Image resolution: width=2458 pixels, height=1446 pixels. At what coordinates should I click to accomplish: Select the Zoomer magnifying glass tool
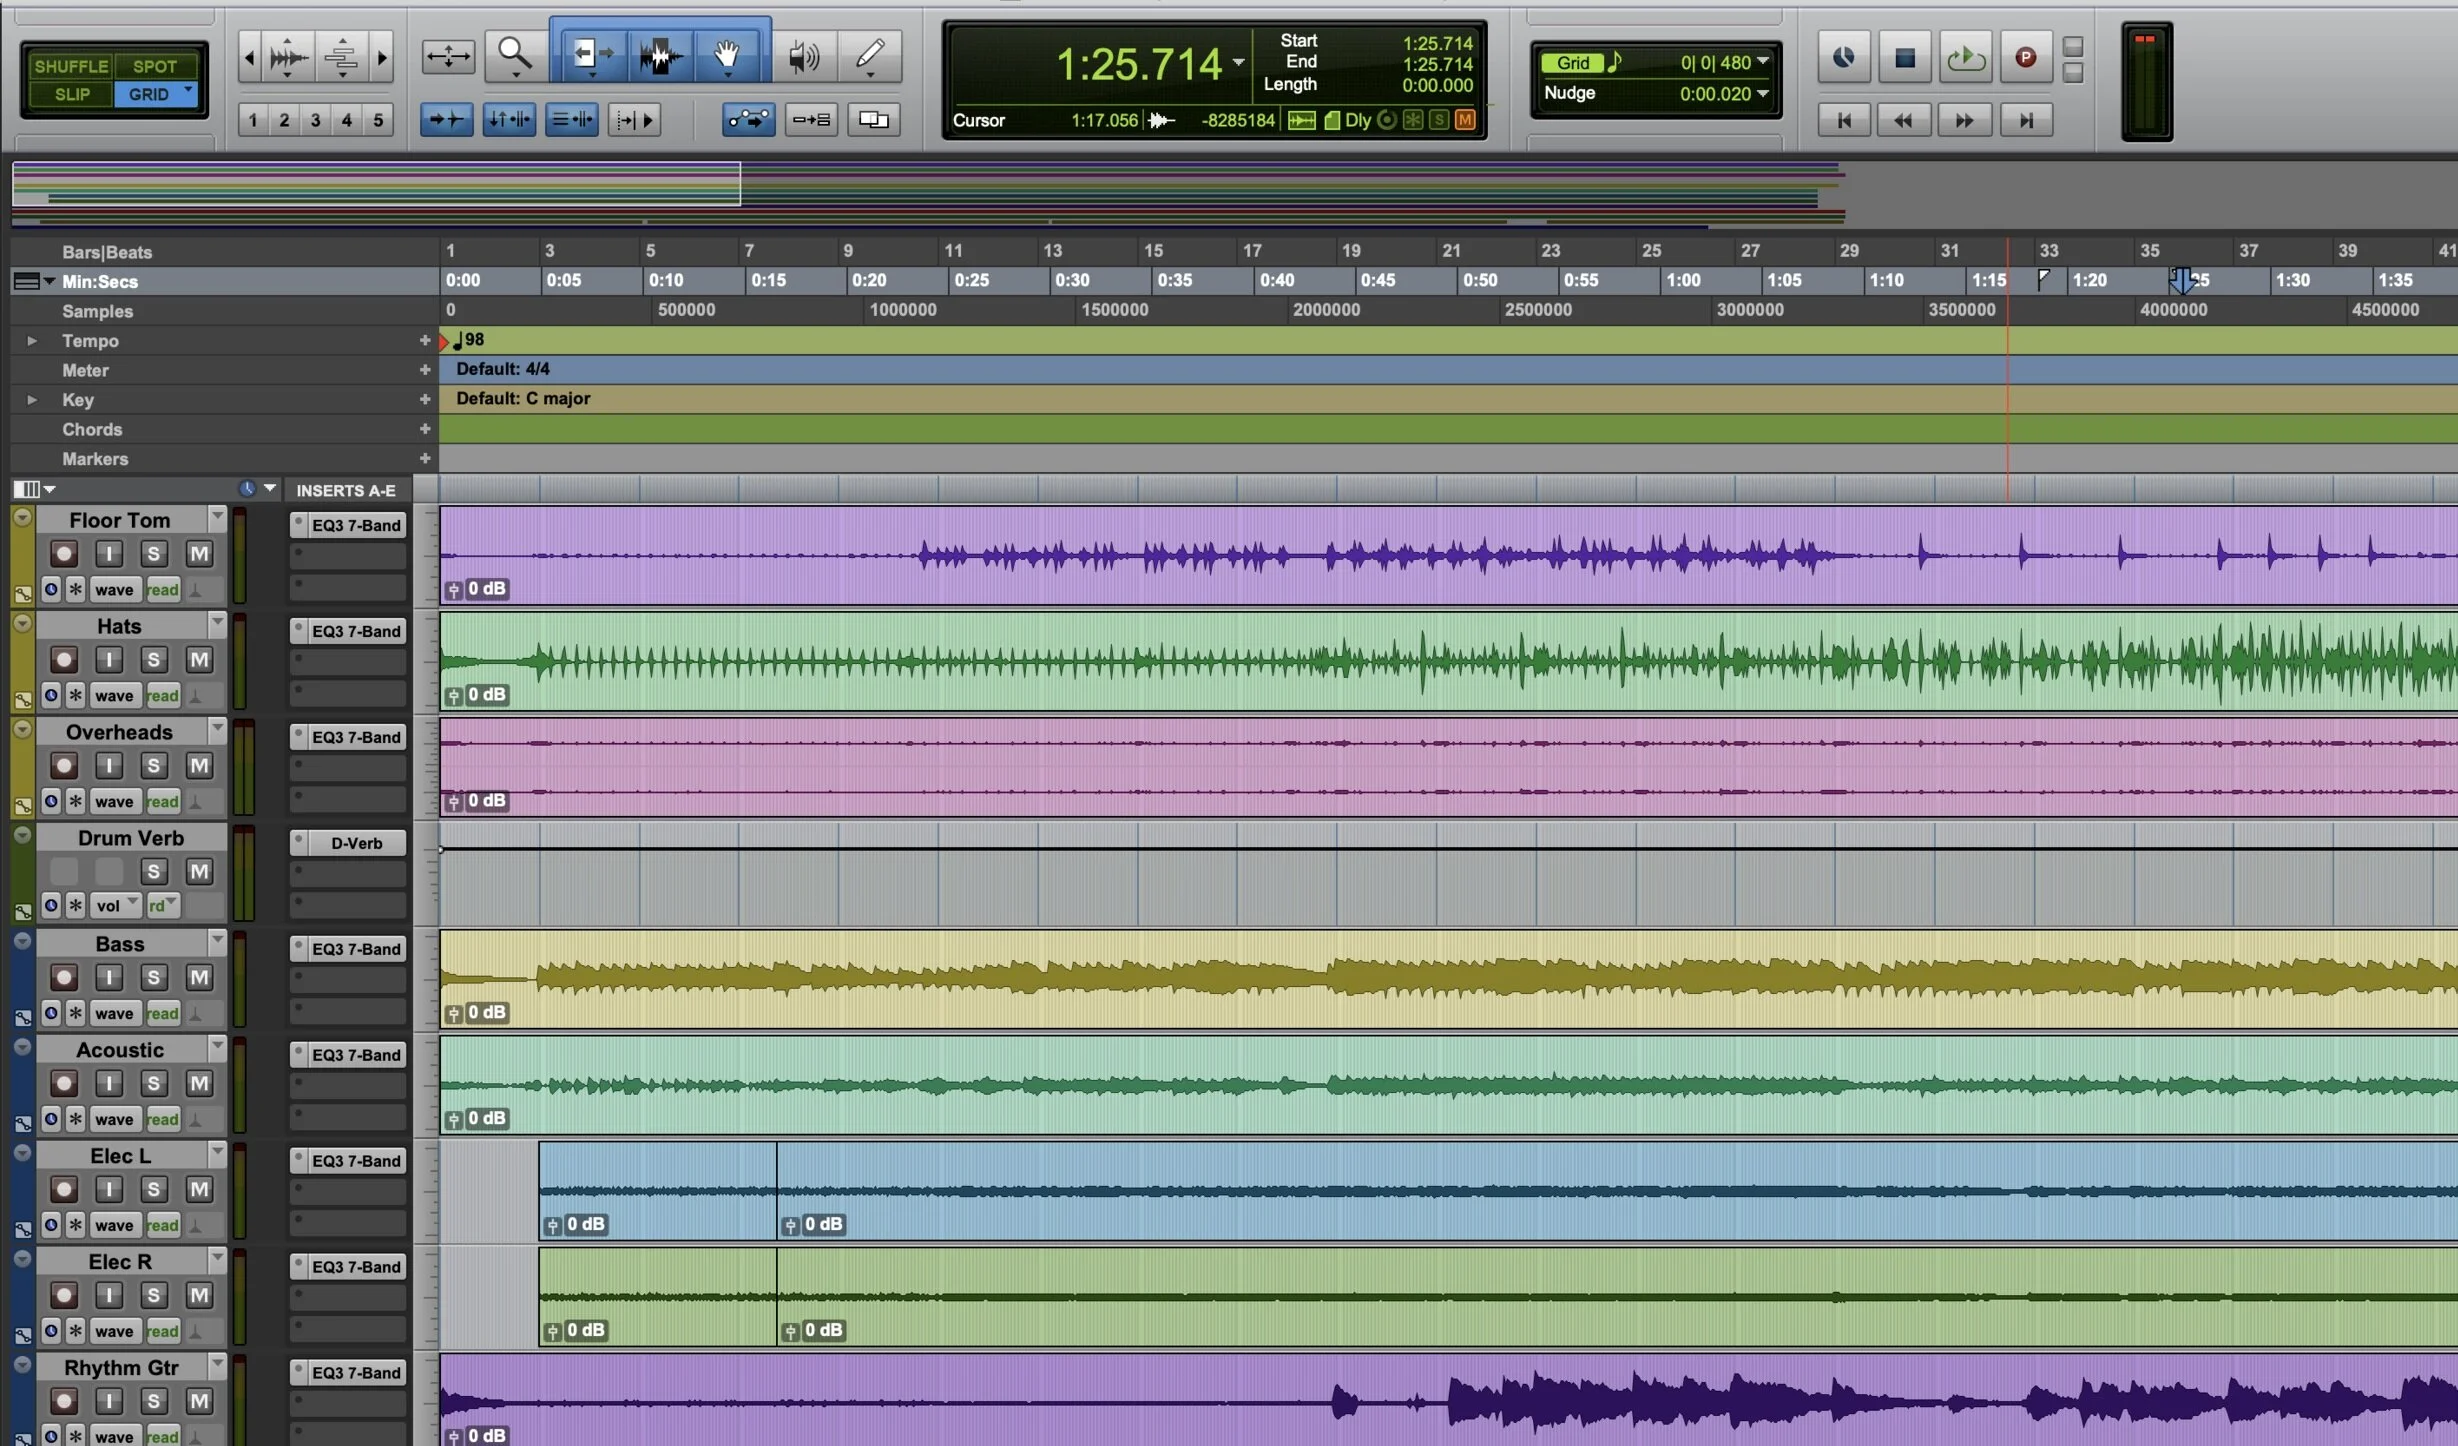pyautogui.click(x=514, y=54)
